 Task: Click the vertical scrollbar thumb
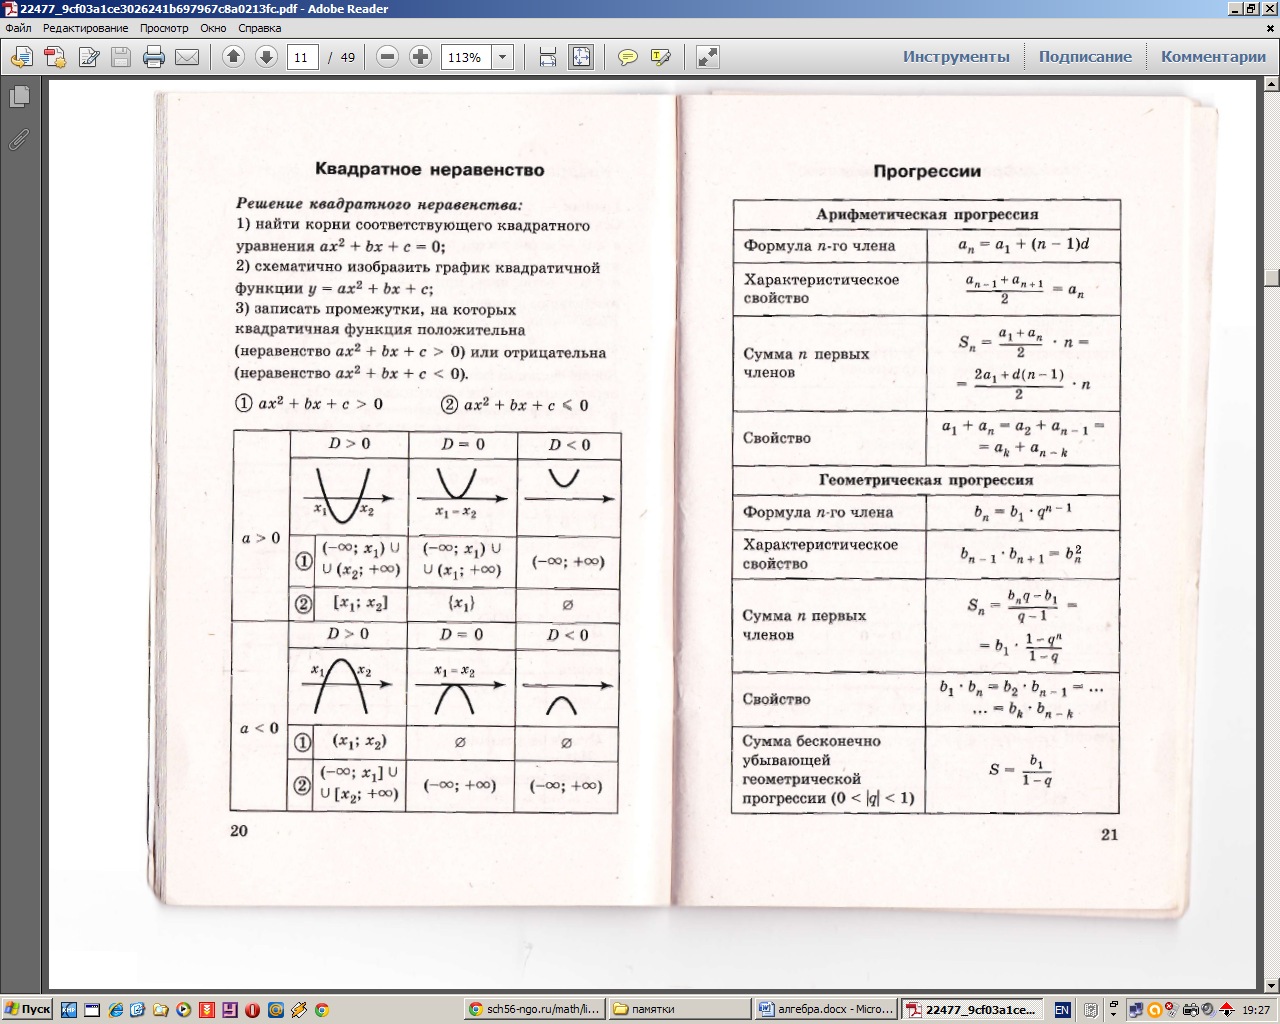tap(1271, 278)
